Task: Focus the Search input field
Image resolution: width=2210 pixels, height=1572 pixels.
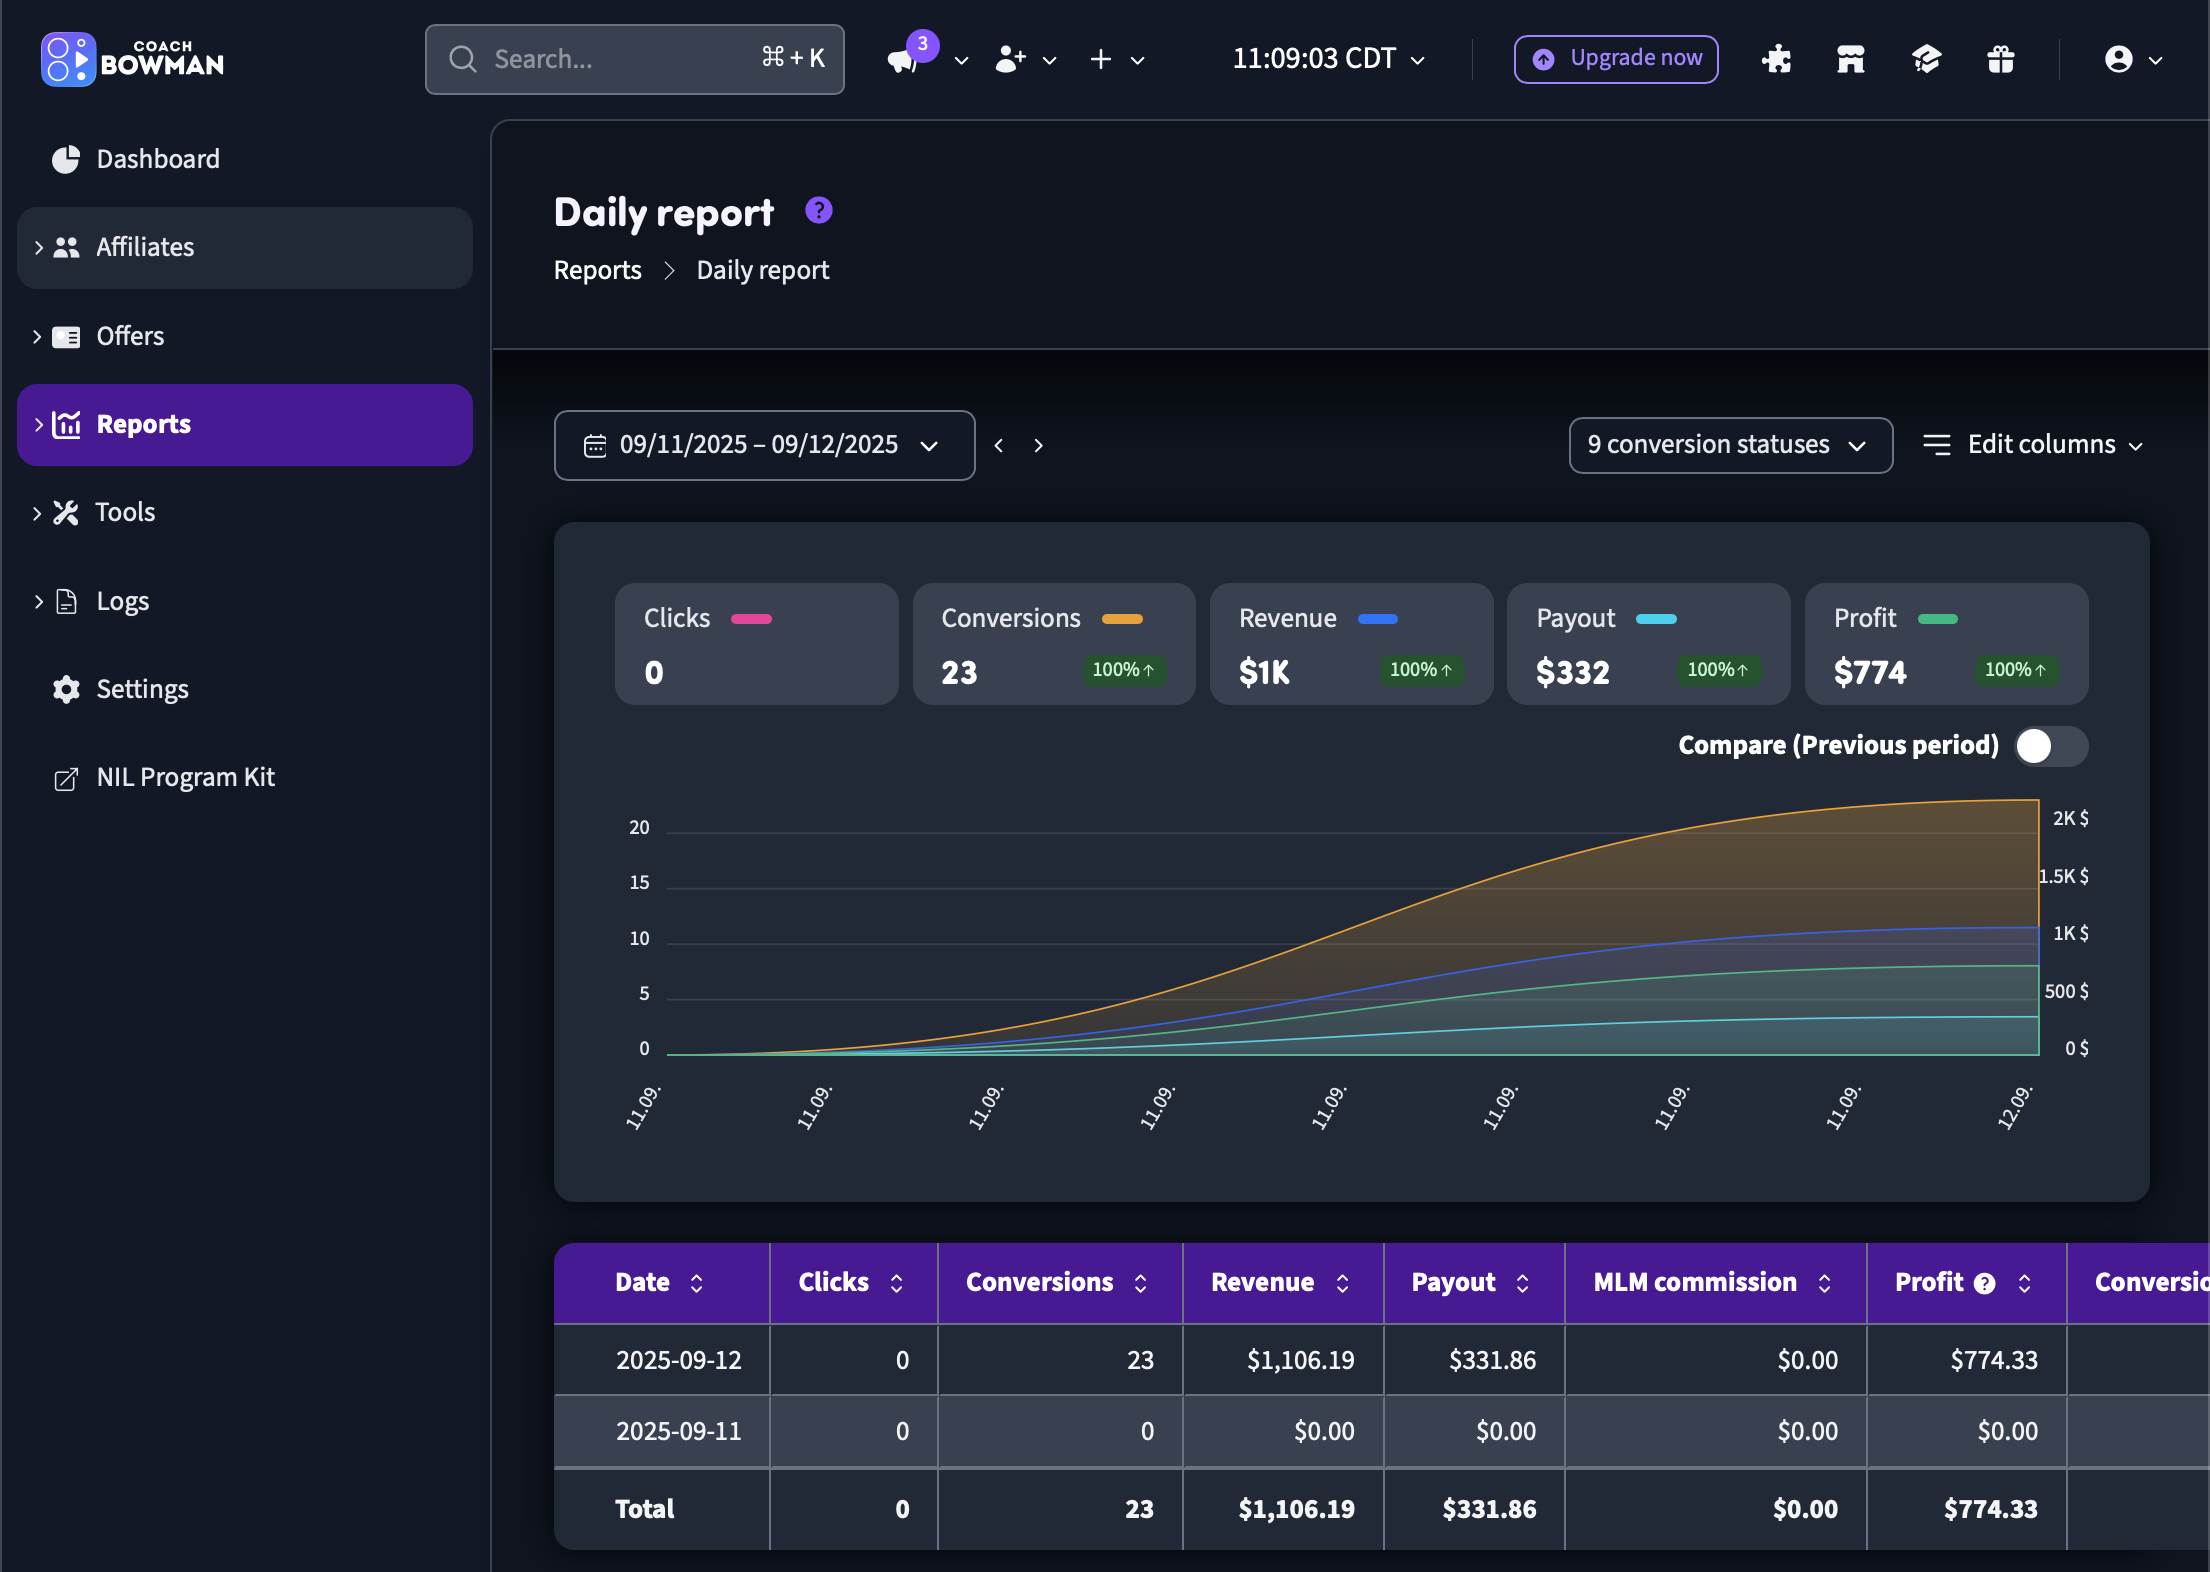Action: point(620,59)
